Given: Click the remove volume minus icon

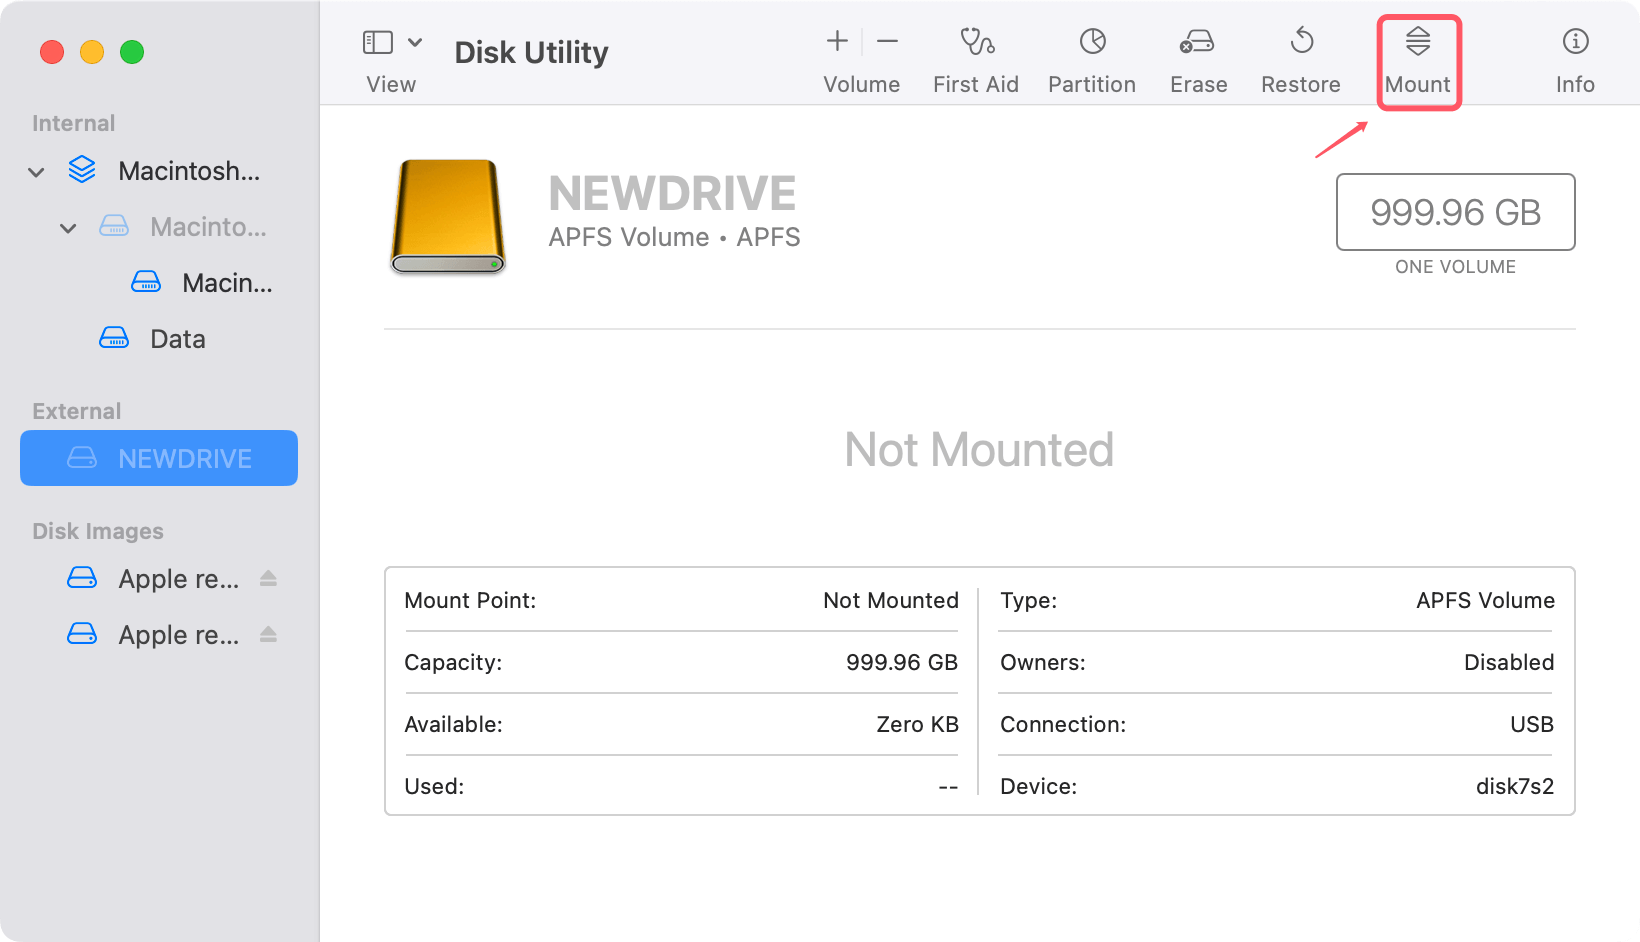Looking at the screenshot, I should [x=886, y=42].
